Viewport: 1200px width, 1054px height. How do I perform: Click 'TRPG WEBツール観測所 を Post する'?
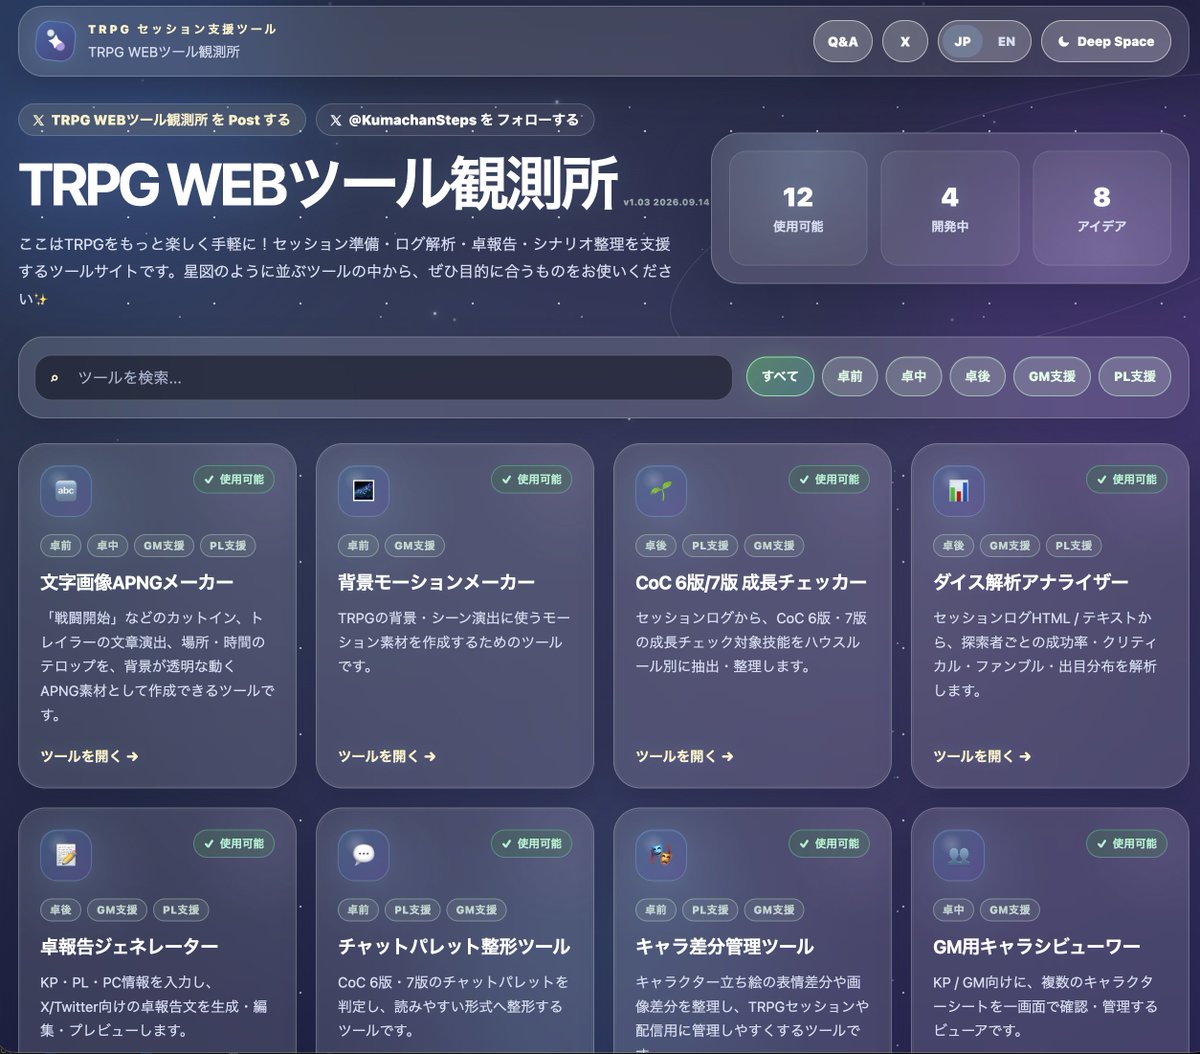(162, 120)
